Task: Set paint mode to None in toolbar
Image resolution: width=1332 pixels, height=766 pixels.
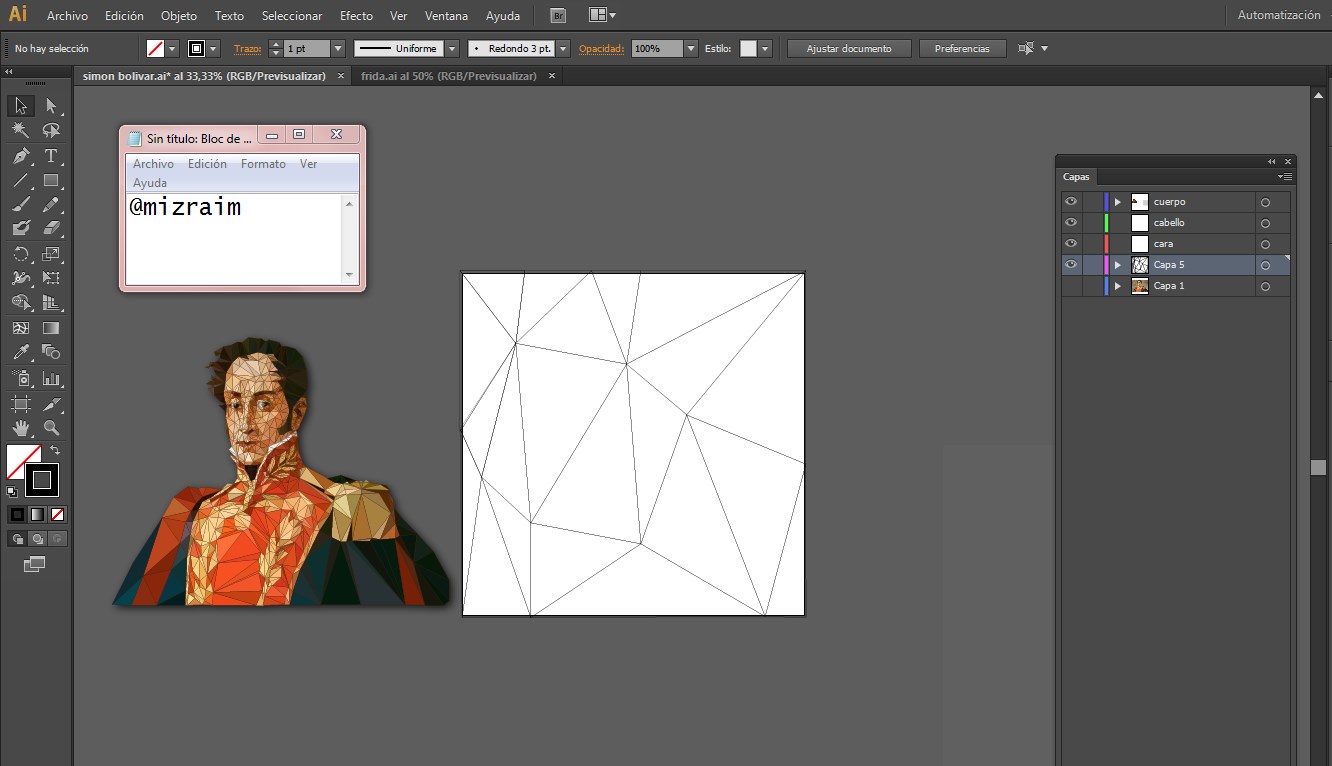Action: [57, 514]
